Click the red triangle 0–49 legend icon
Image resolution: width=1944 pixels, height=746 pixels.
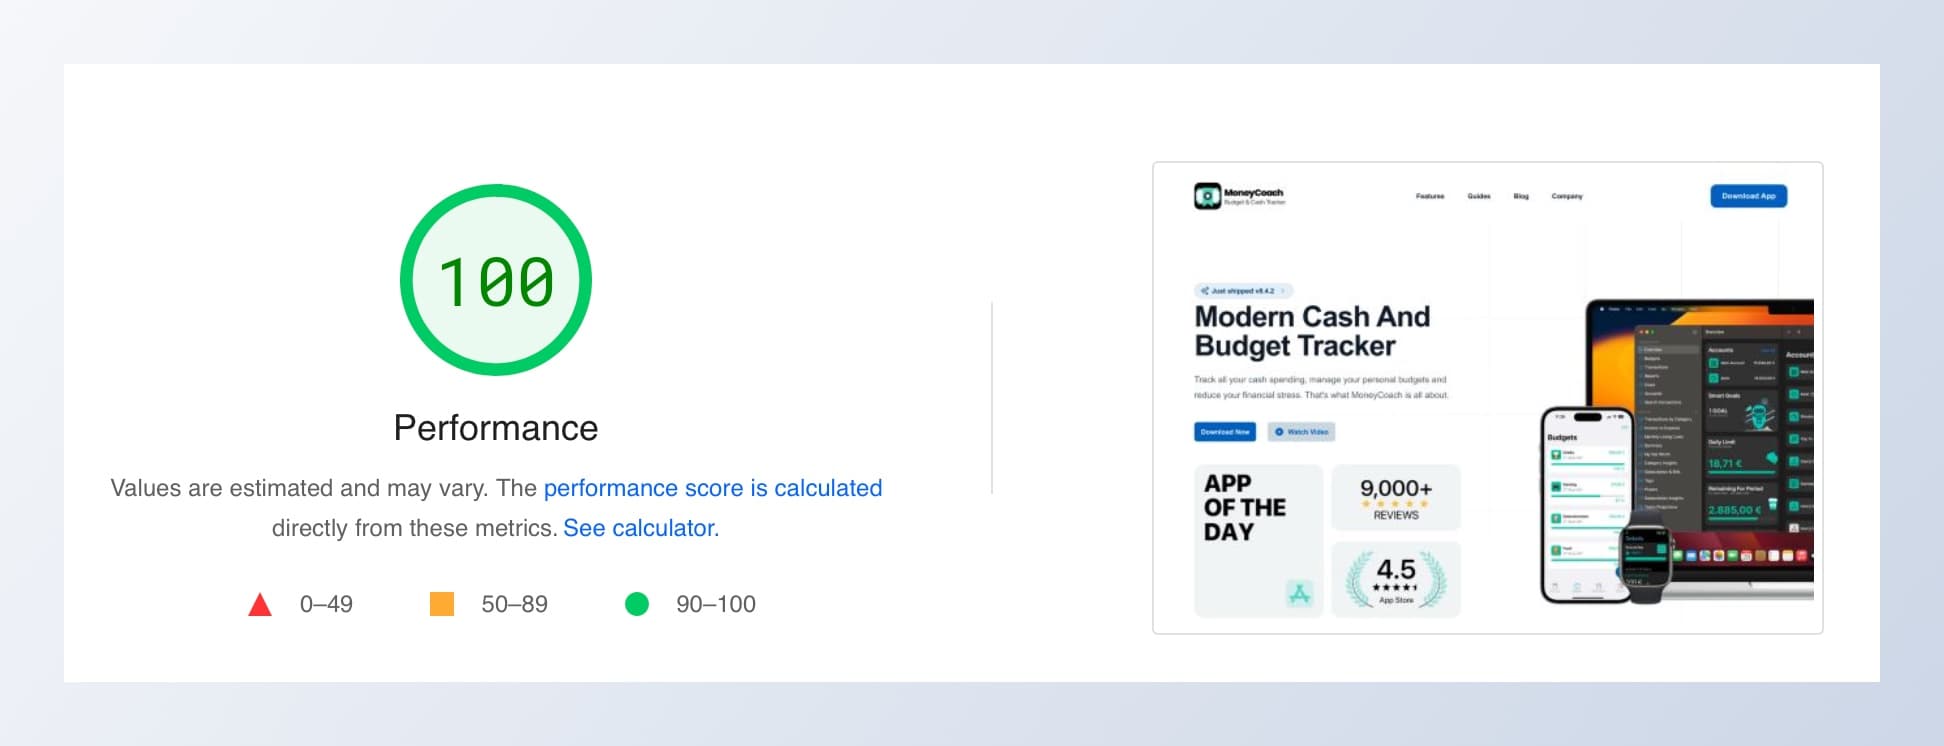(x=260, y=604)
